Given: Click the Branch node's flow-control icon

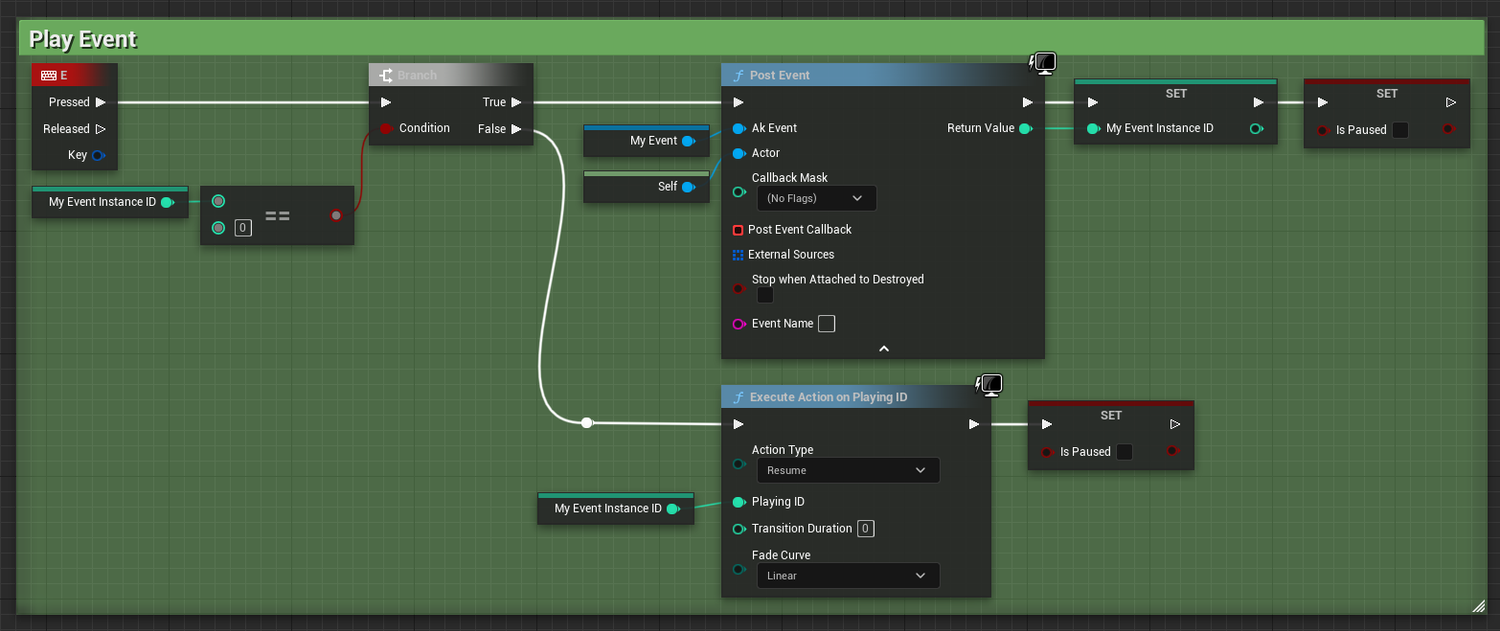Looking at the screenshot, I should coord(385,74).
